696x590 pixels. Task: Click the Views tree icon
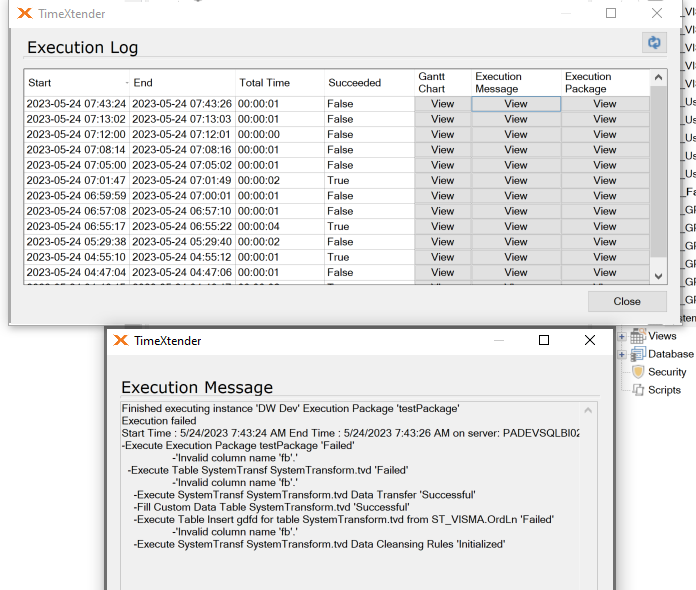[x=638, y=336]
